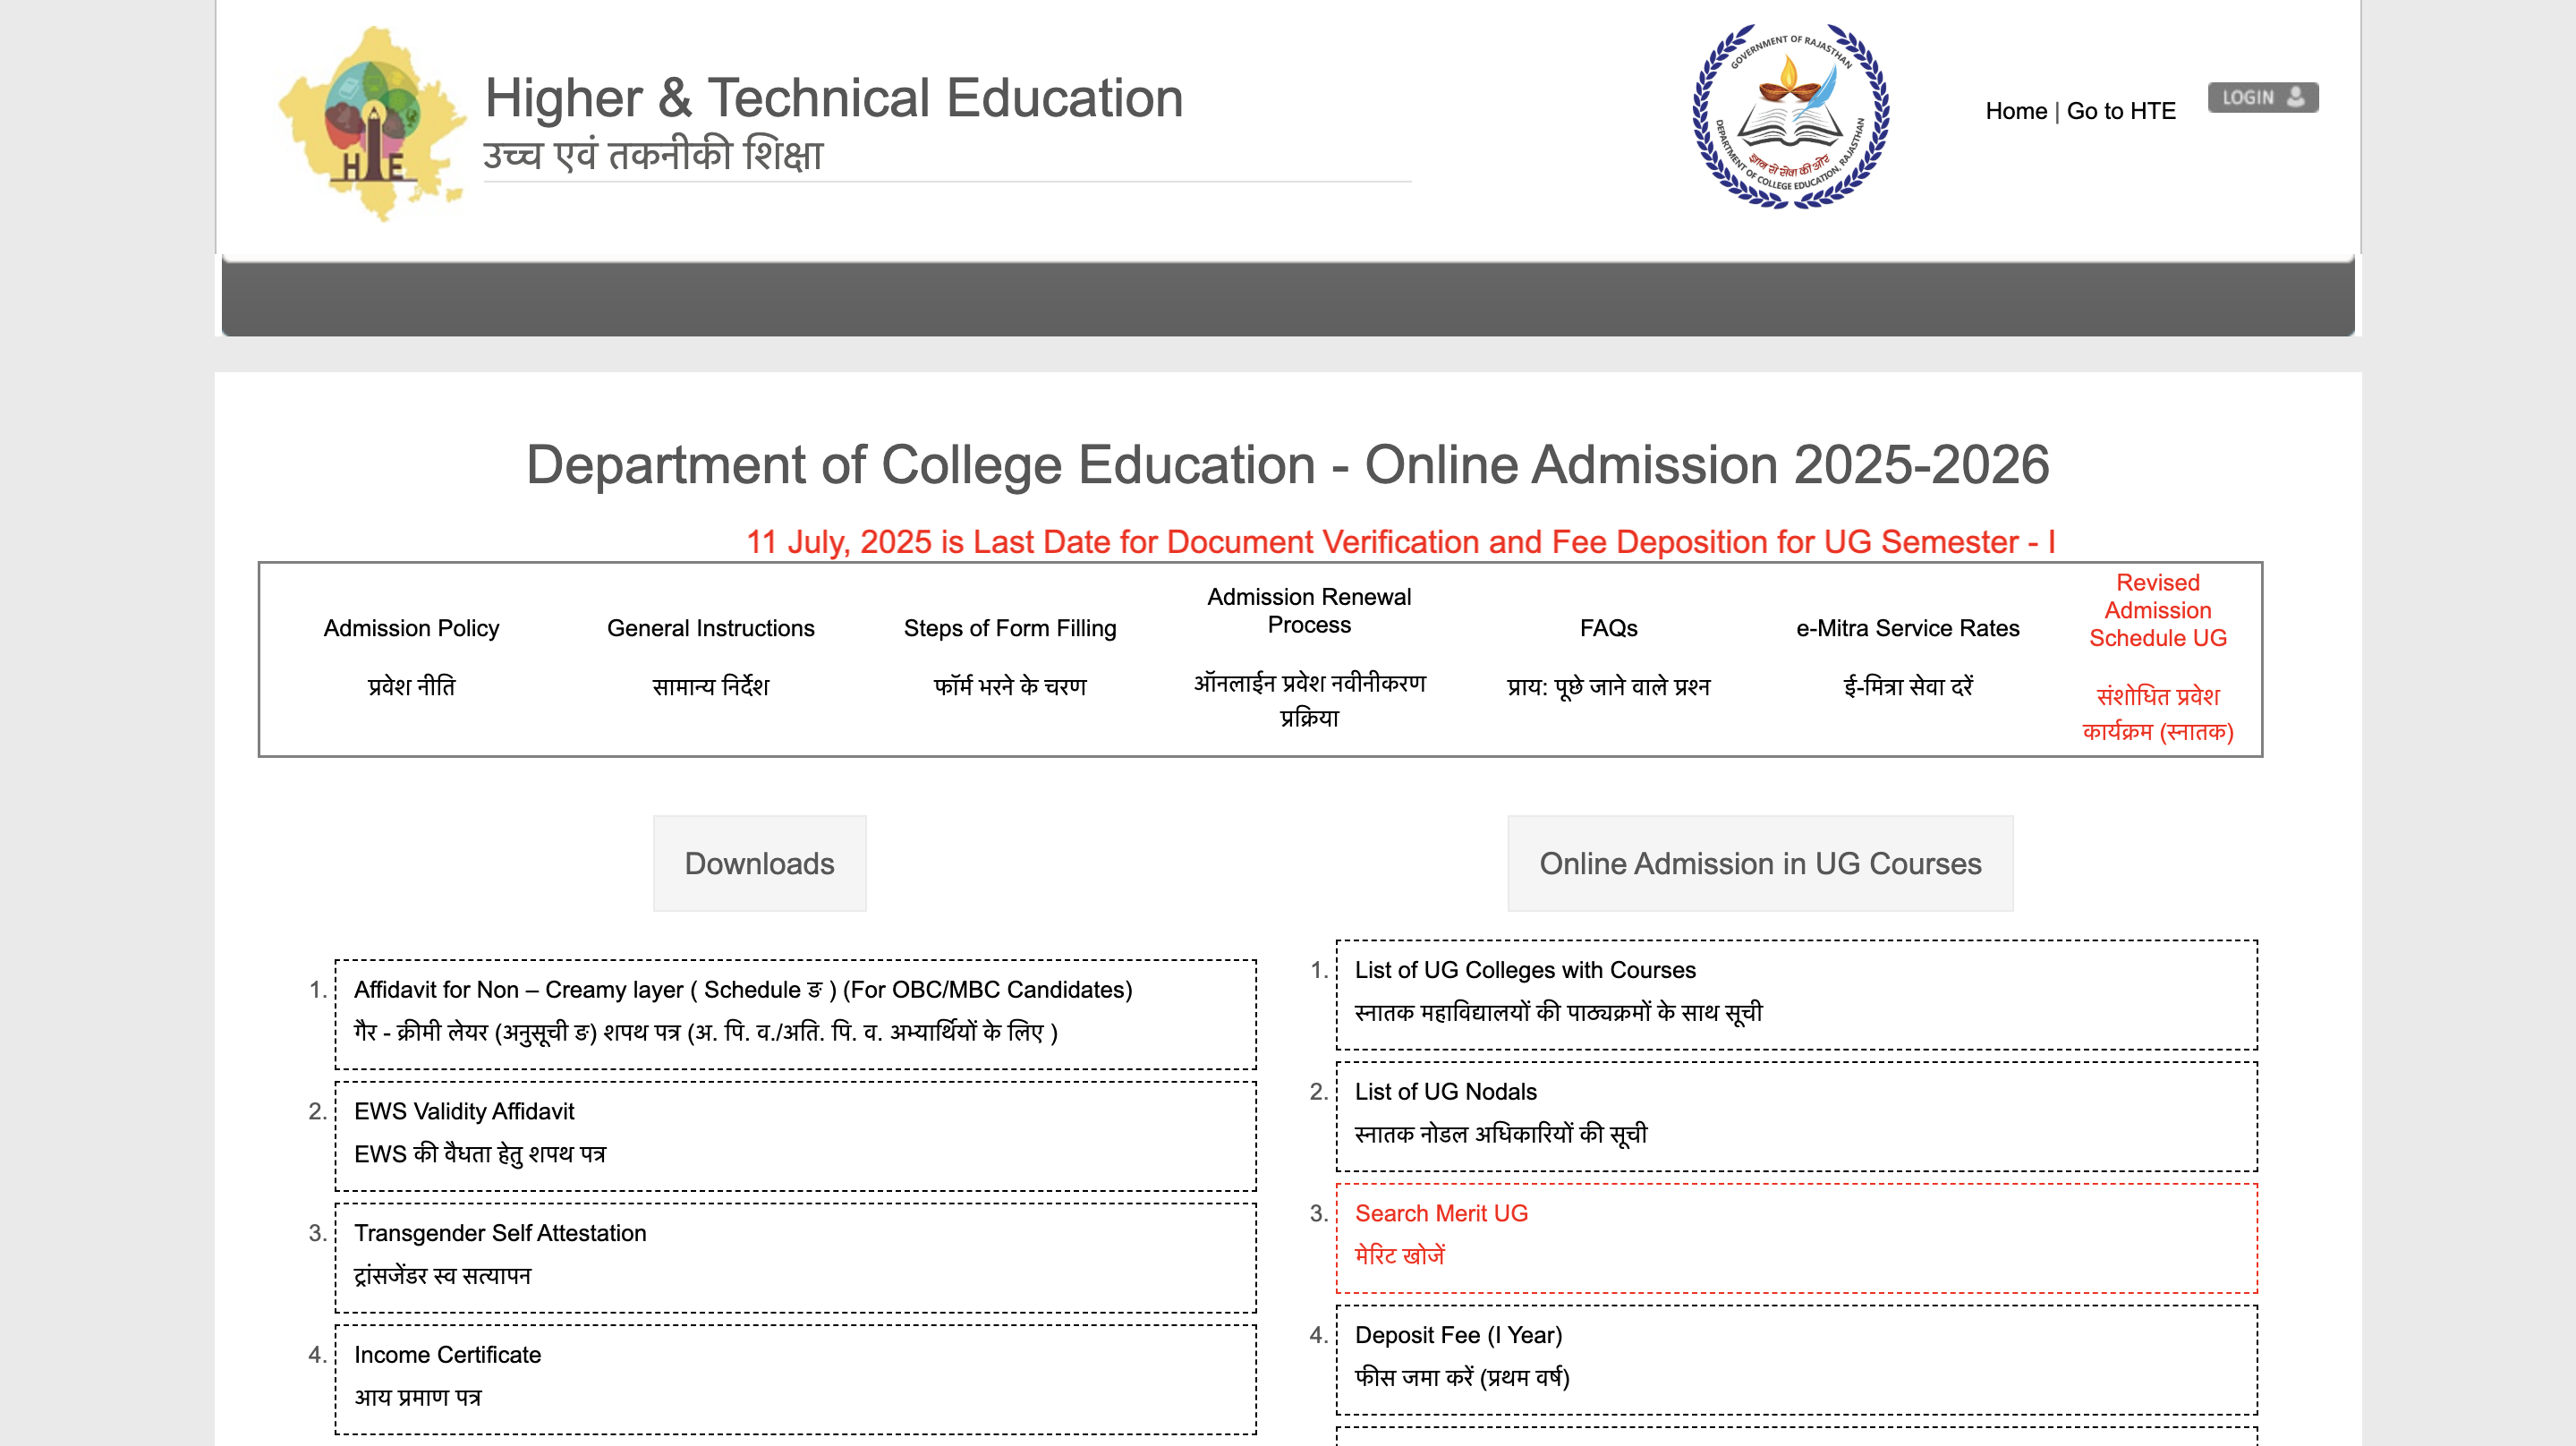Click Online Admission in UG Courses heading
Viewport: 2576px width, 1446px height.
click(x=1760, y=863)
